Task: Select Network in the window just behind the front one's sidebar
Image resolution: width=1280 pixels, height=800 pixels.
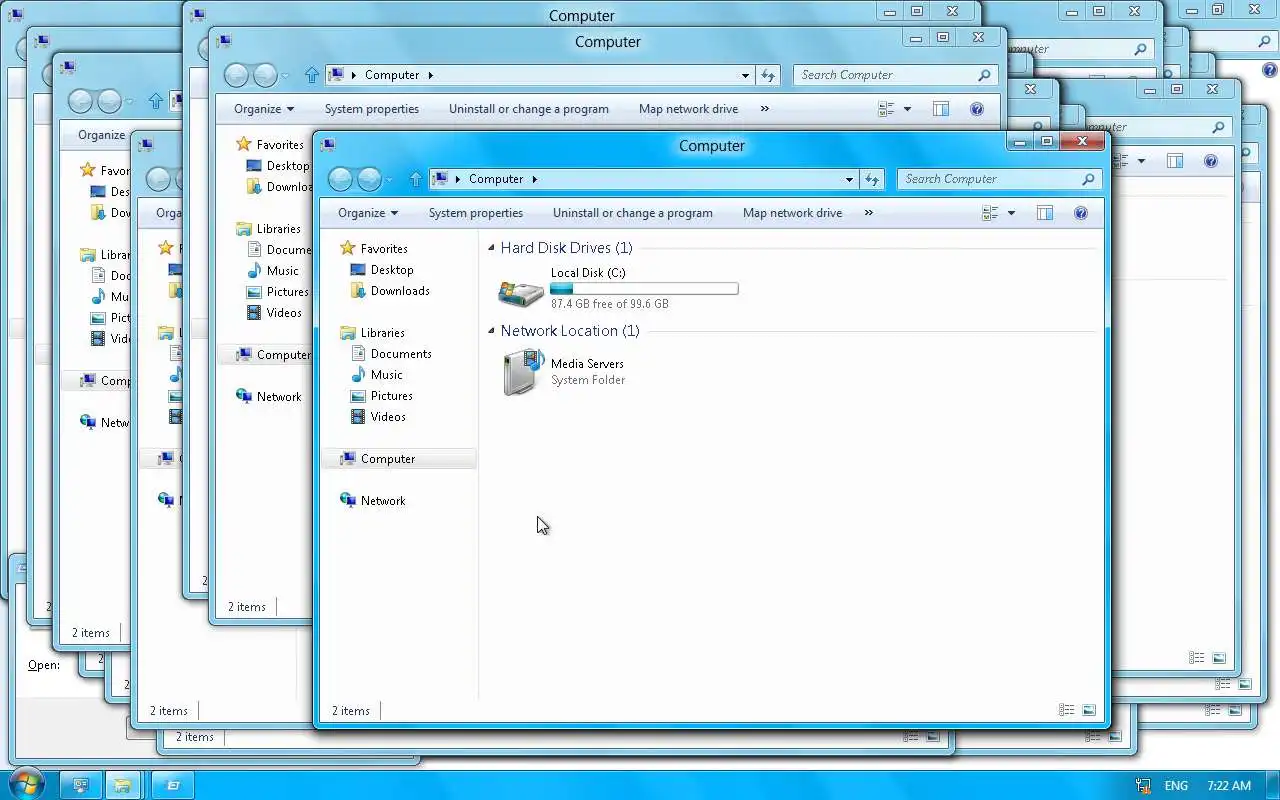Action: (x=279, y=397)
